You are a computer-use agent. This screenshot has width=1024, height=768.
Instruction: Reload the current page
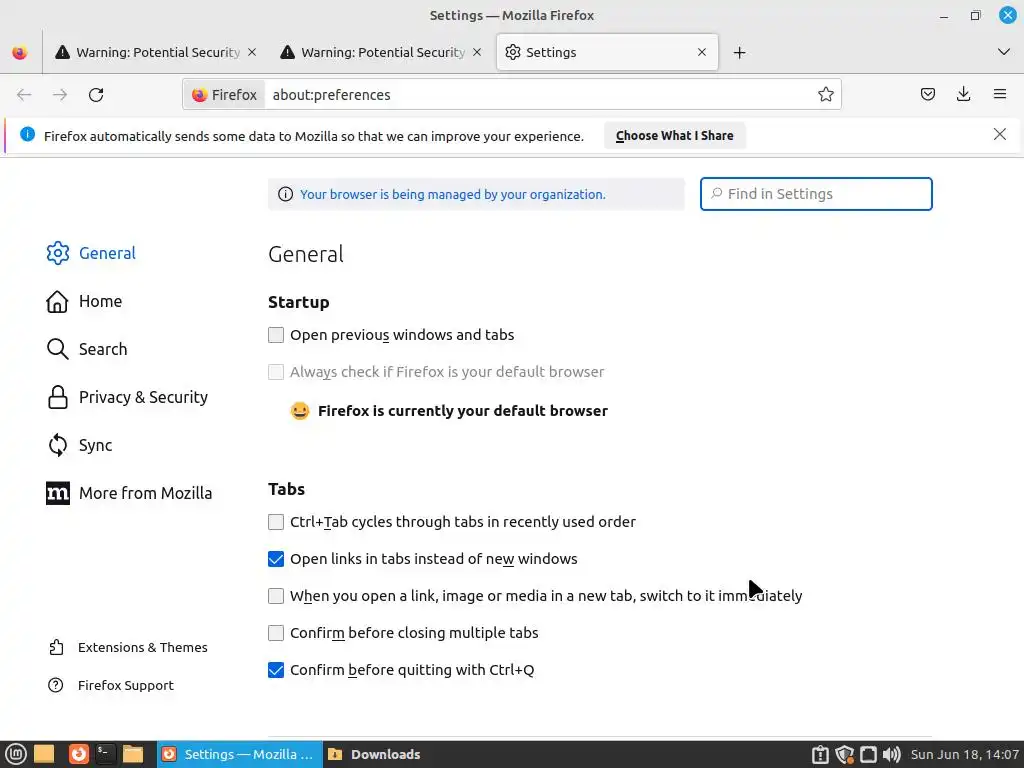coord(96,95)
